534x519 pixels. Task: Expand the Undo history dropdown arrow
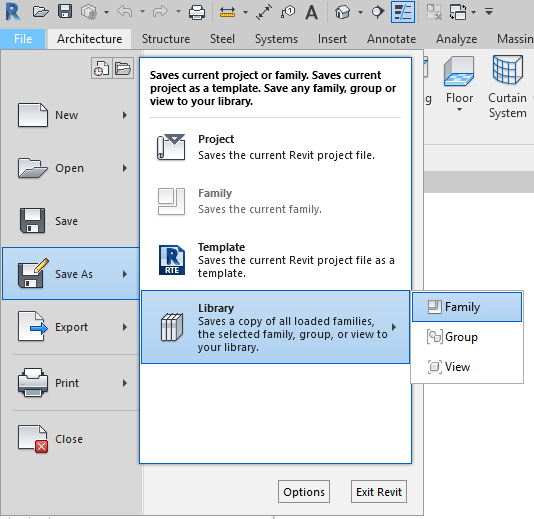click(143, 12)
